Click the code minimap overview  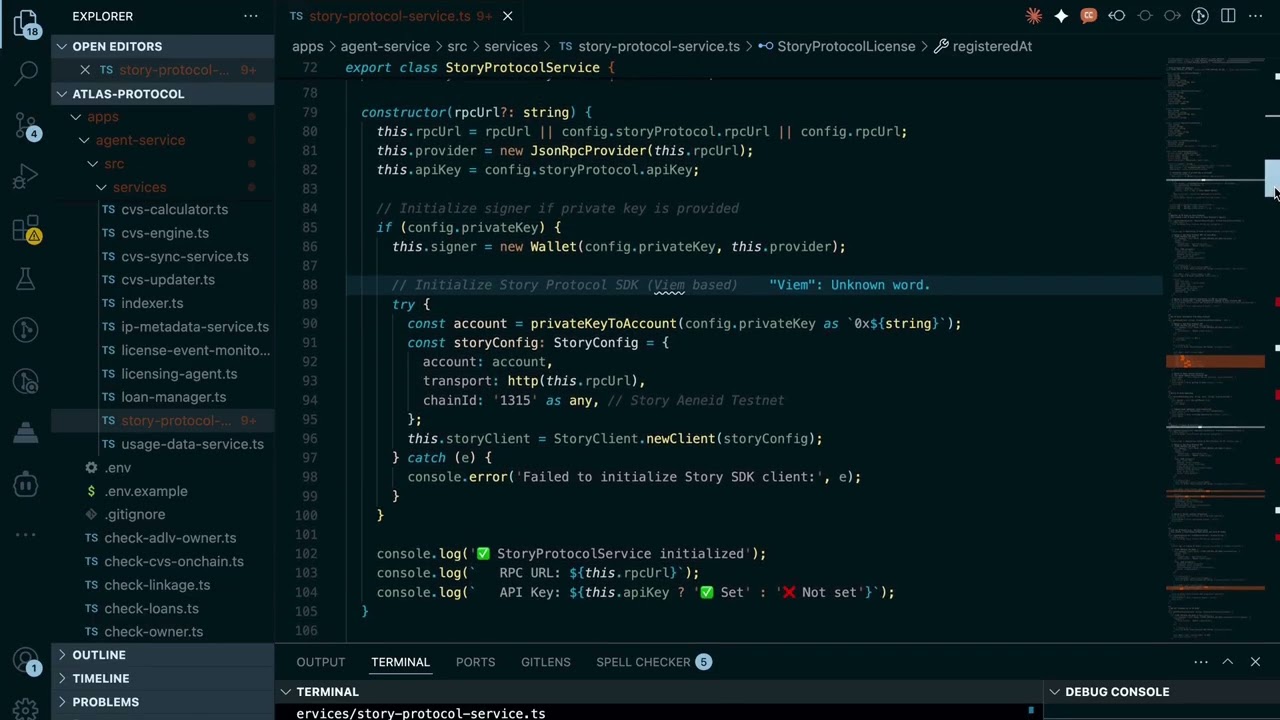click(x=1215, y=350)
